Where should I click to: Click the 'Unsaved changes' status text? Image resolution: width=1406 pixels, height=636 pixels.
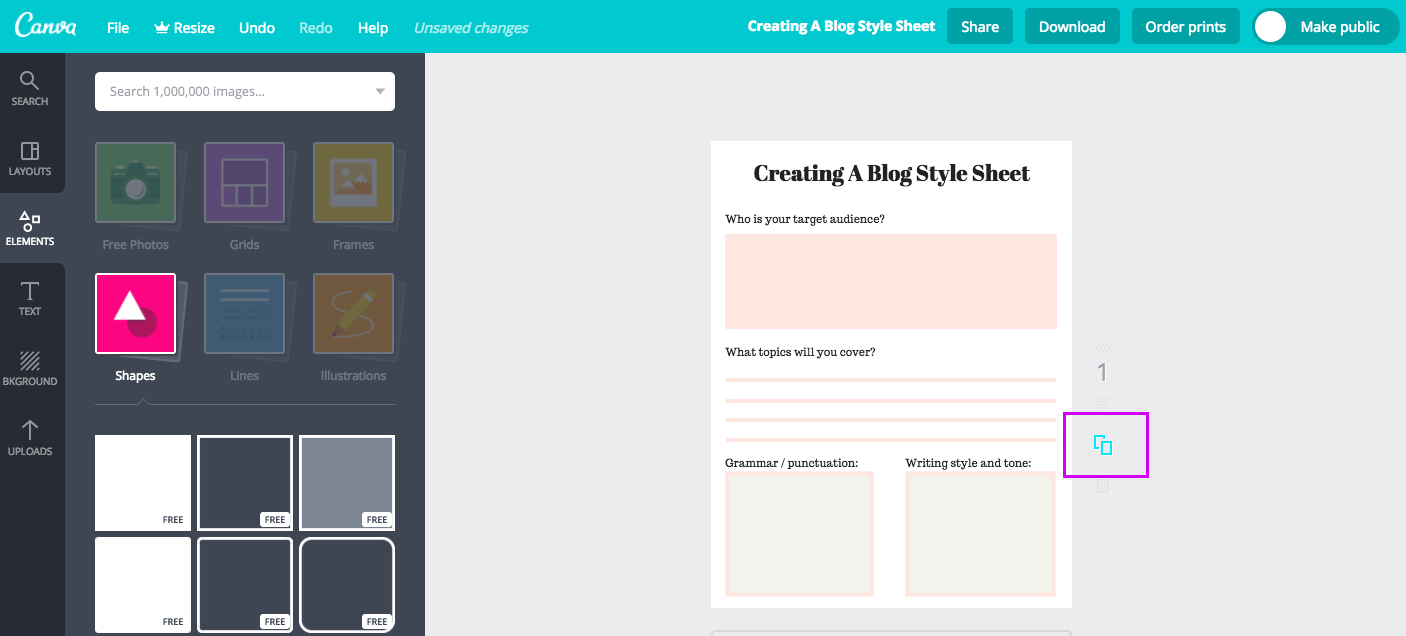click(471, 27)
